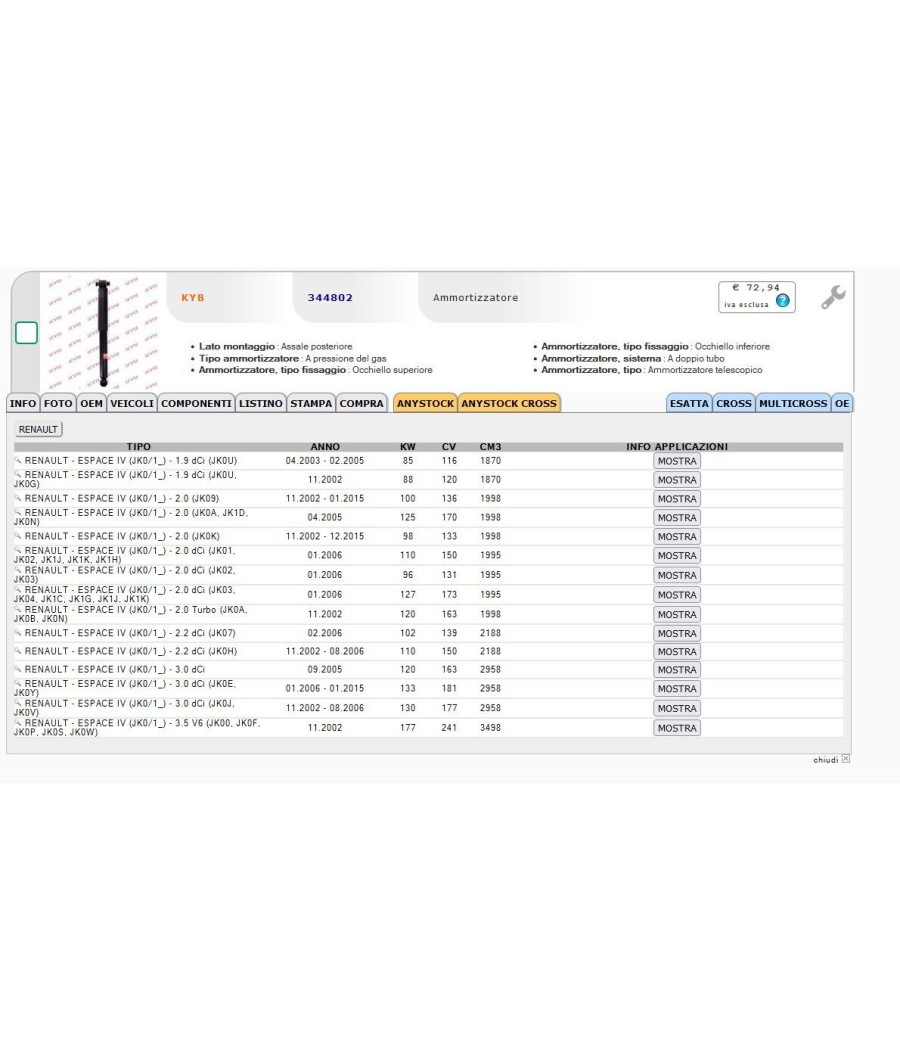Viewport: 900px width, 1050px height.
Task: Switch to the MULTICROSS tab
Action: pyautogui.click(x=793, y=403)
